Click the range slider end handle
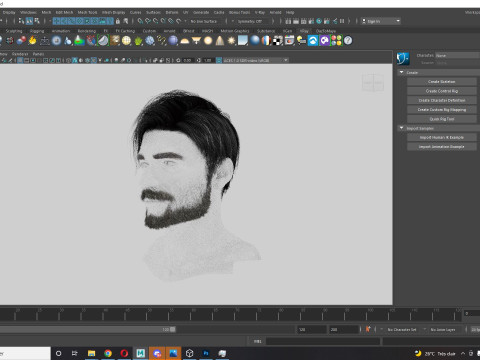The width and height of the screenshot is (480, 360). (x=173, y=329)
